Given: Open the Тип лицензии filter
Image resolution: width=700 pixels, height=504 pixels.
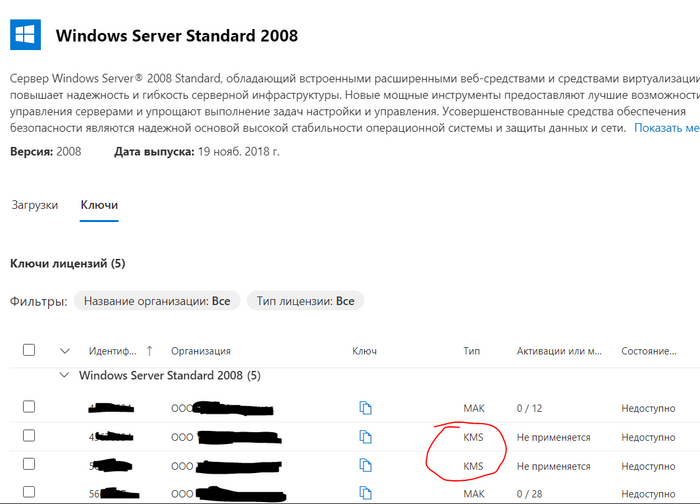Looking at the screenshot, I should pos(305,301).
